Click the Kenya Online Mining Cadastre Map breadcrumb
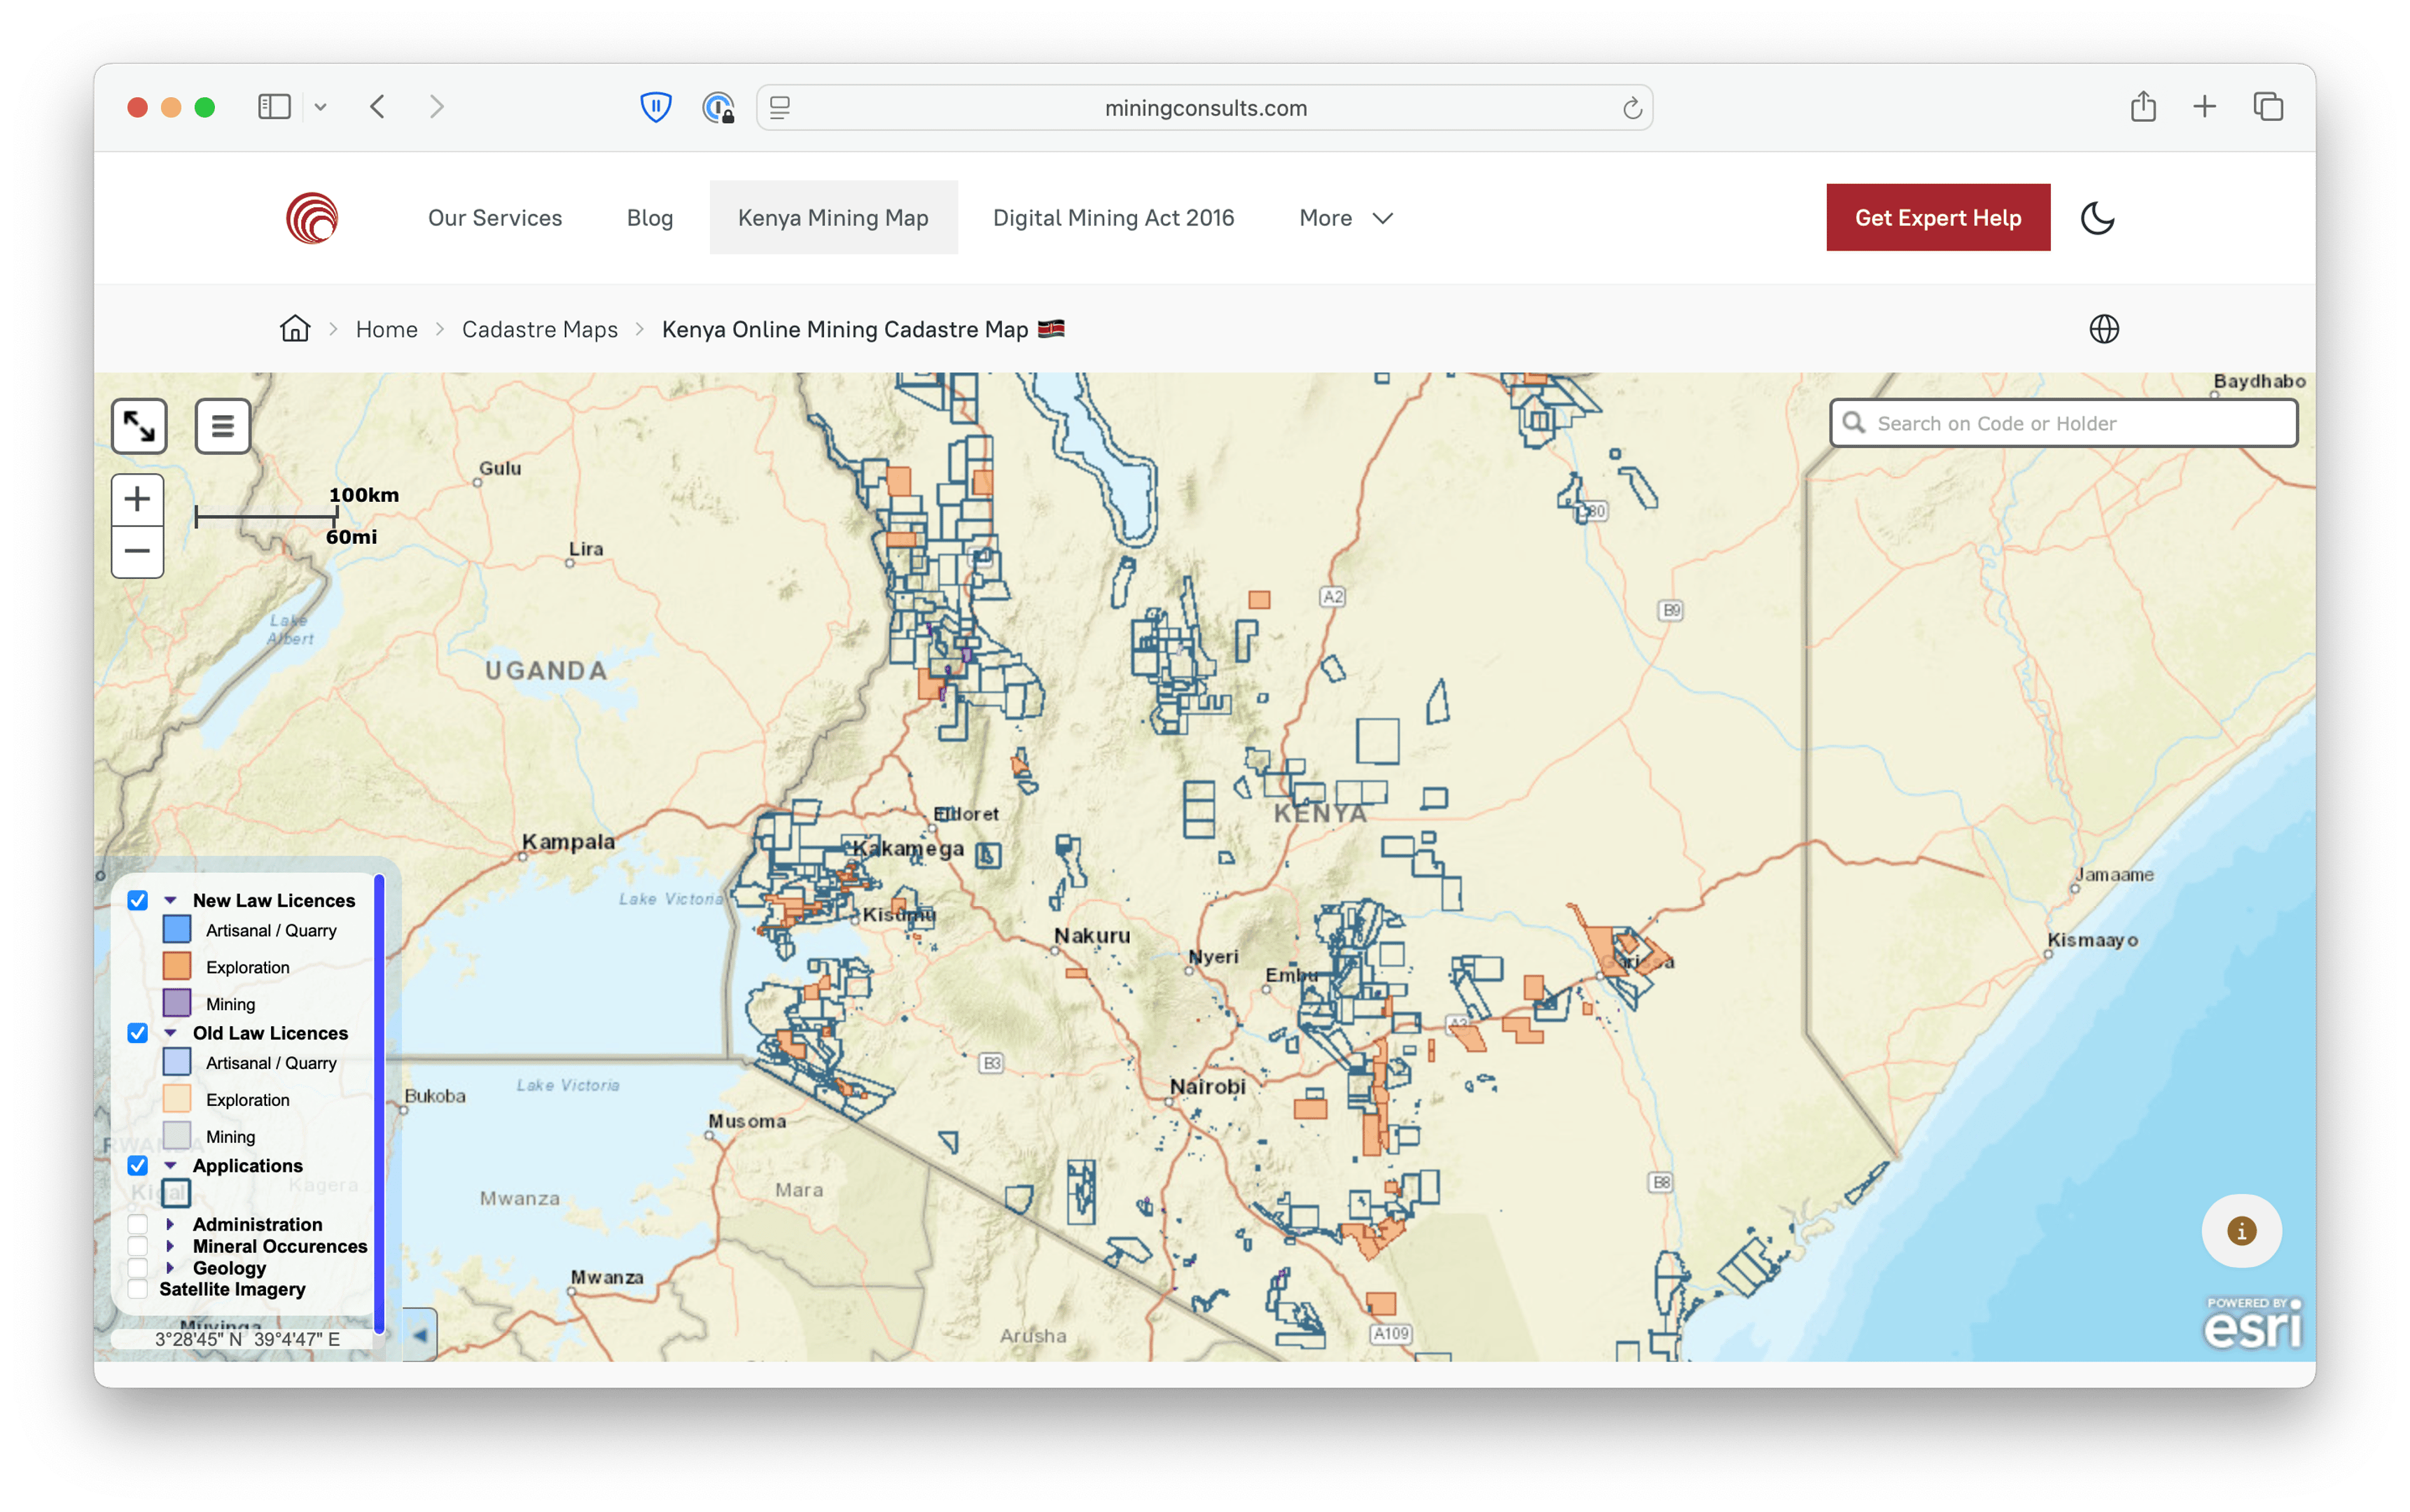Image resolution: width=2410 pixels, height=1512 pixels. [862, 329]
